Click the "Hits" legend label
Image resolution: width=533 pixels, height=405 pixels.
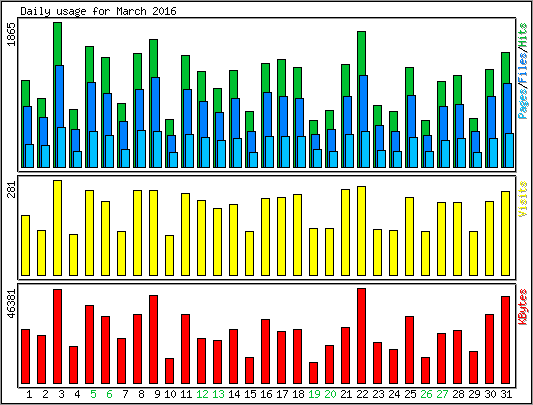[x=523, y=35]
